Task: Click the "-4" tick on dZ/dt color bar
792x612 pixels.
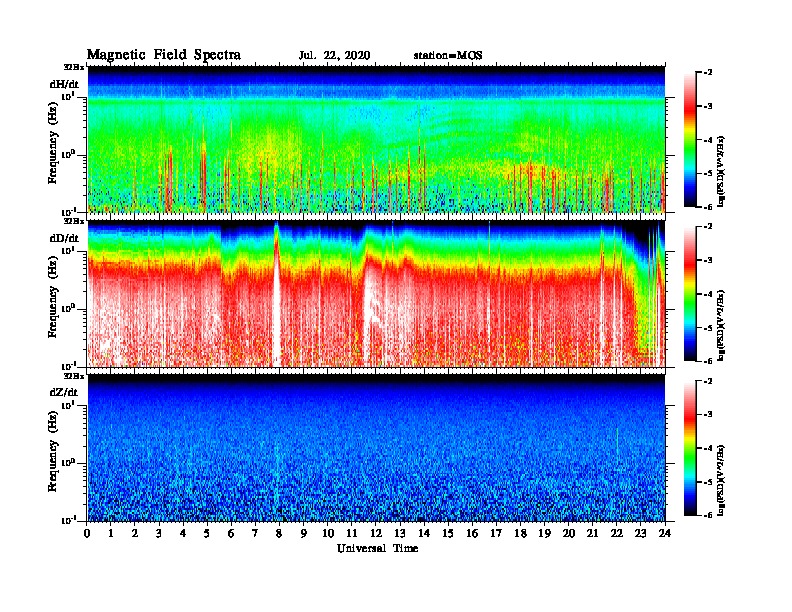Action: click(x=708, y=448)
